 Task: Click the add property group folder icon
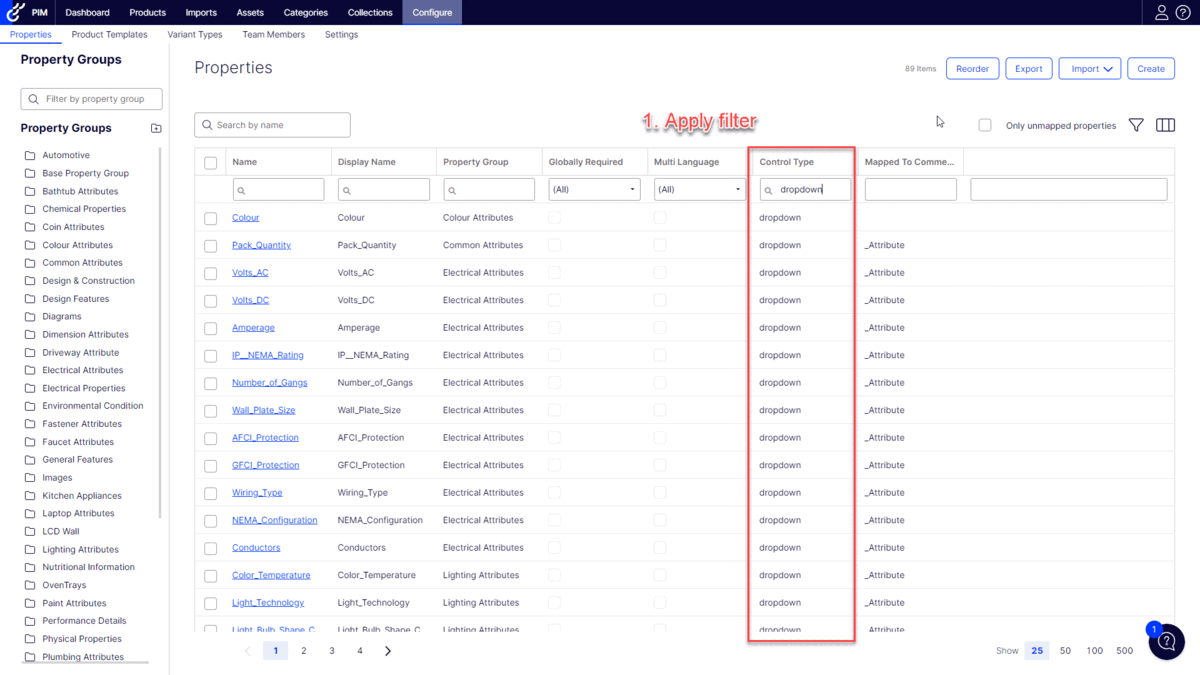tap(156, 128)
